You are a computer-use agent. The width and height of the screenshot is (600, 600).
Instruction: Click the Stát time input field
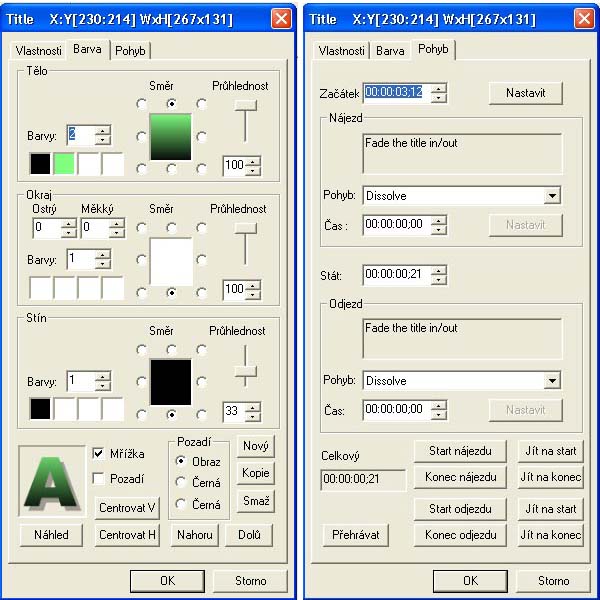click(x=395, y=274)
